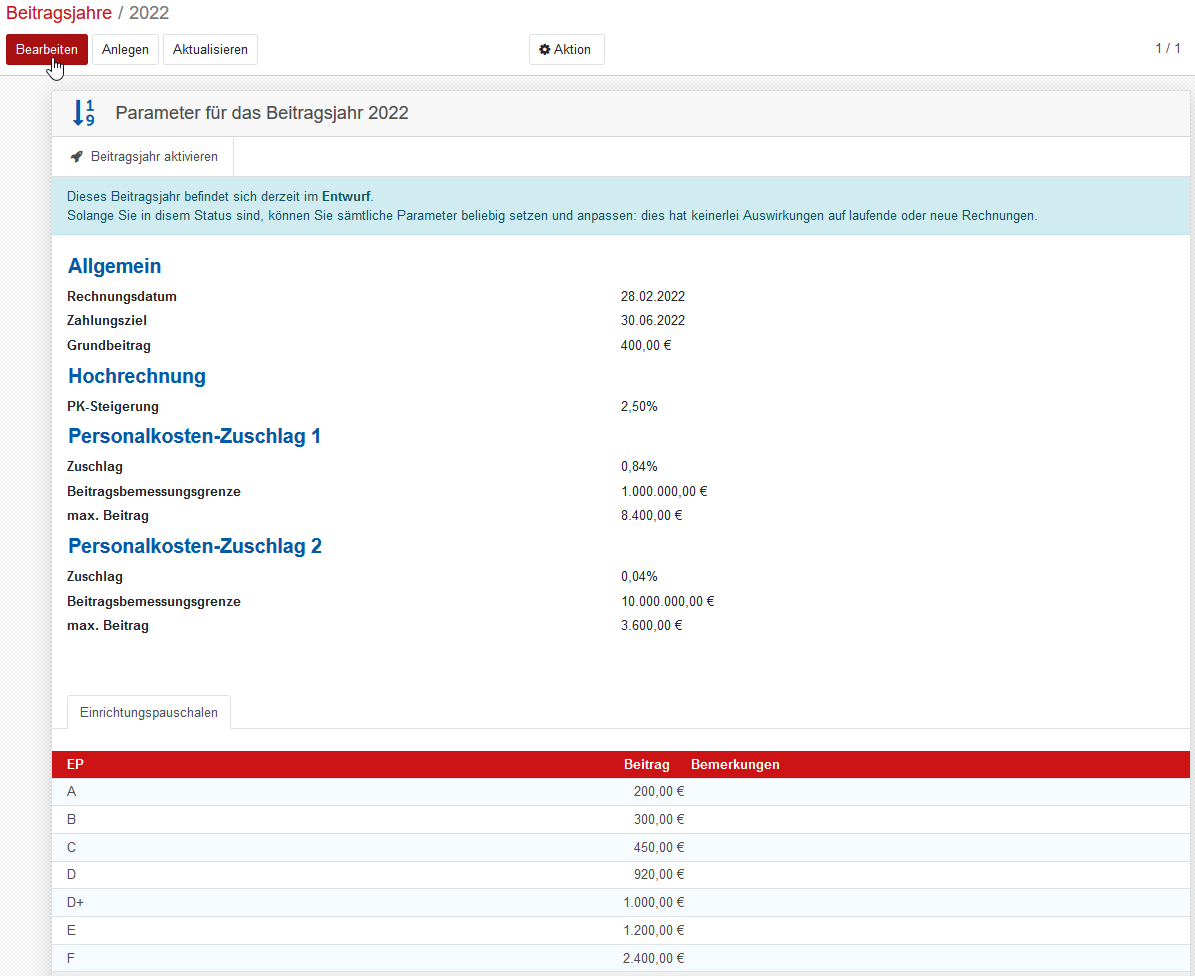Go to Beitragsjahre breadcrumb link
Viewport: 1195px width, 976px height.
pos(59,13)
